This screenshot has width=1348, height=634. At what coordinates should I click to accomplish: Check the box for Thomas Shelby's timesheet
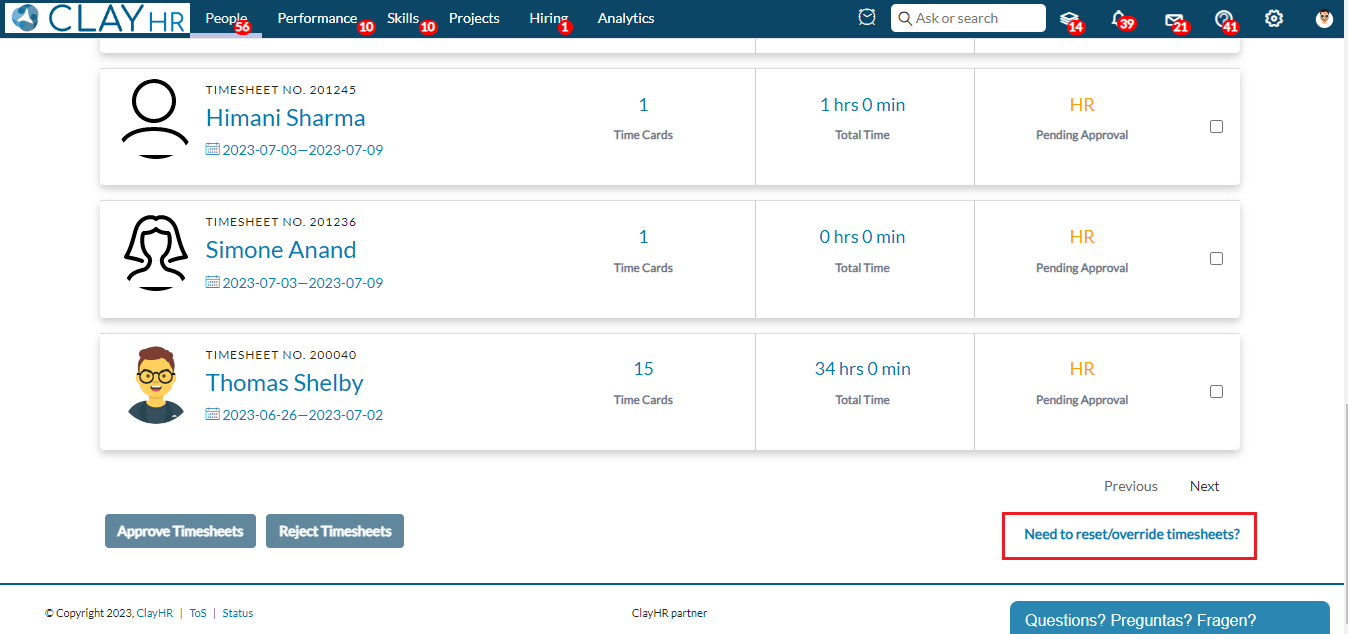pyautogui.click(x=1216, y=391)
